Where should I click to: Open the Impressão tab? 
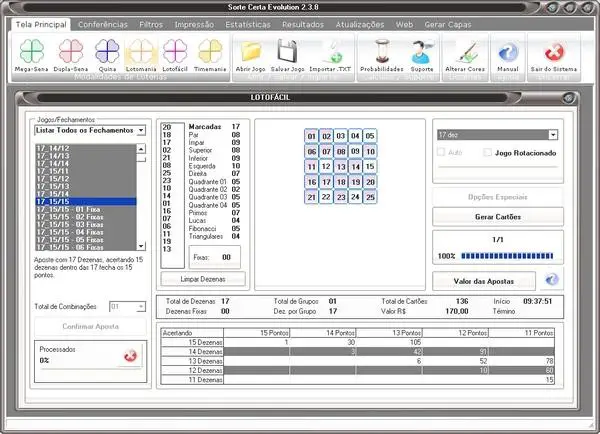(194, 25)
